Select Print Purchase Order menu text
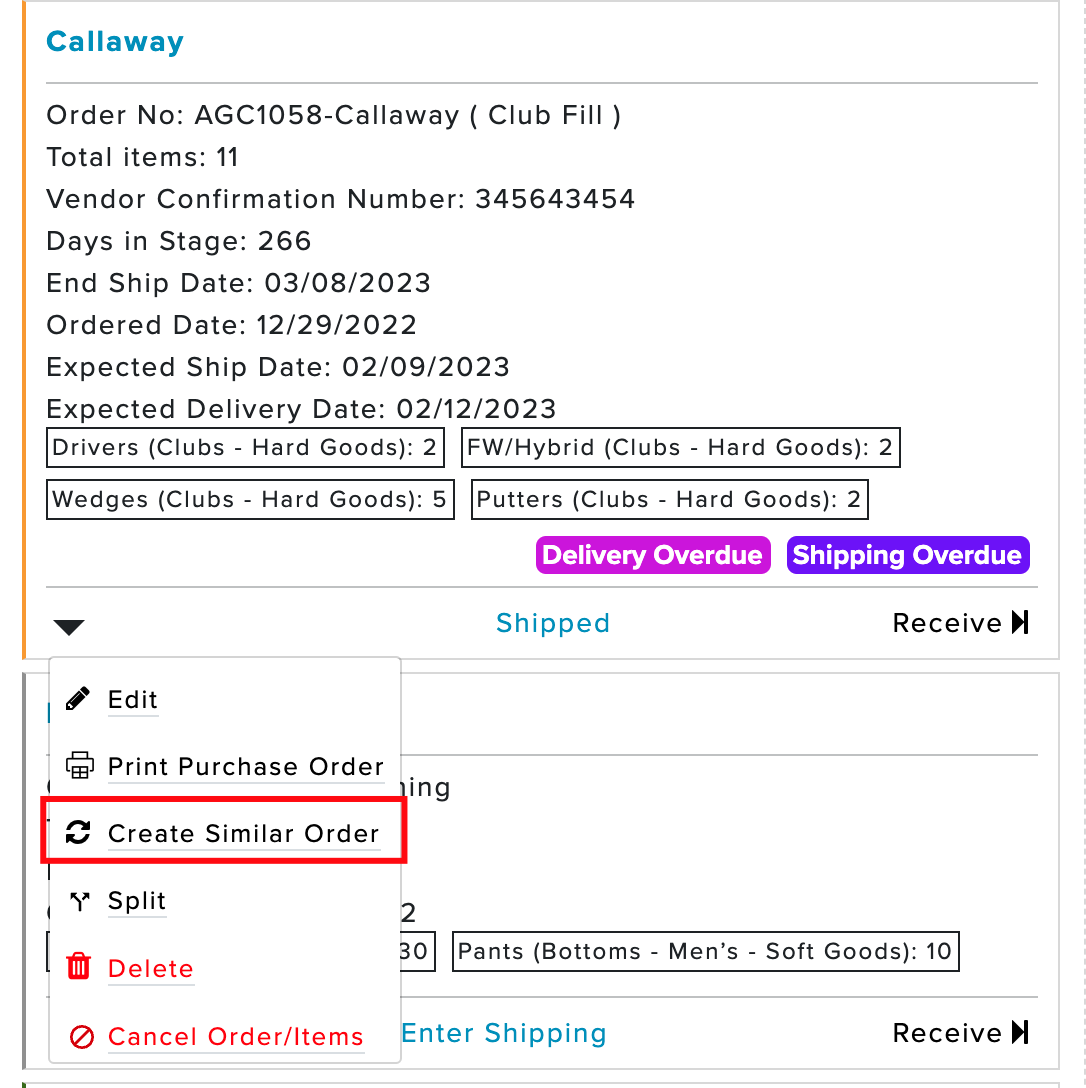Image resolution: width=1086 pixels, height=1088 pixels. [246, 767]
